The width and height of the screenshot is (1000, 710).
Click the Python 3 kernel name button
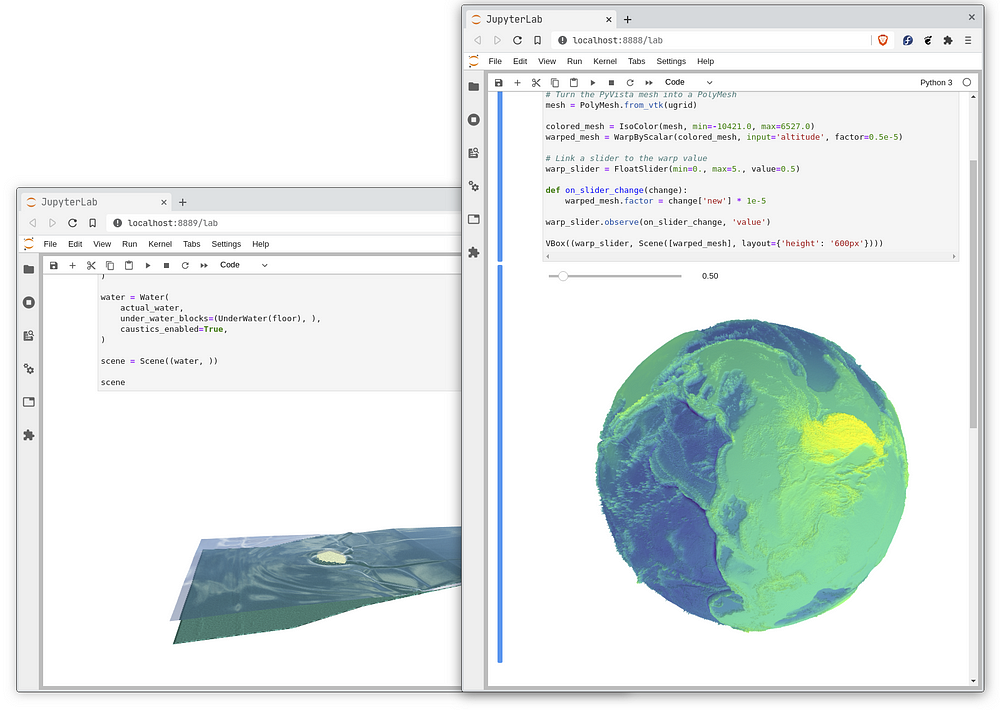pyautogui.click(x=936, y=83)
